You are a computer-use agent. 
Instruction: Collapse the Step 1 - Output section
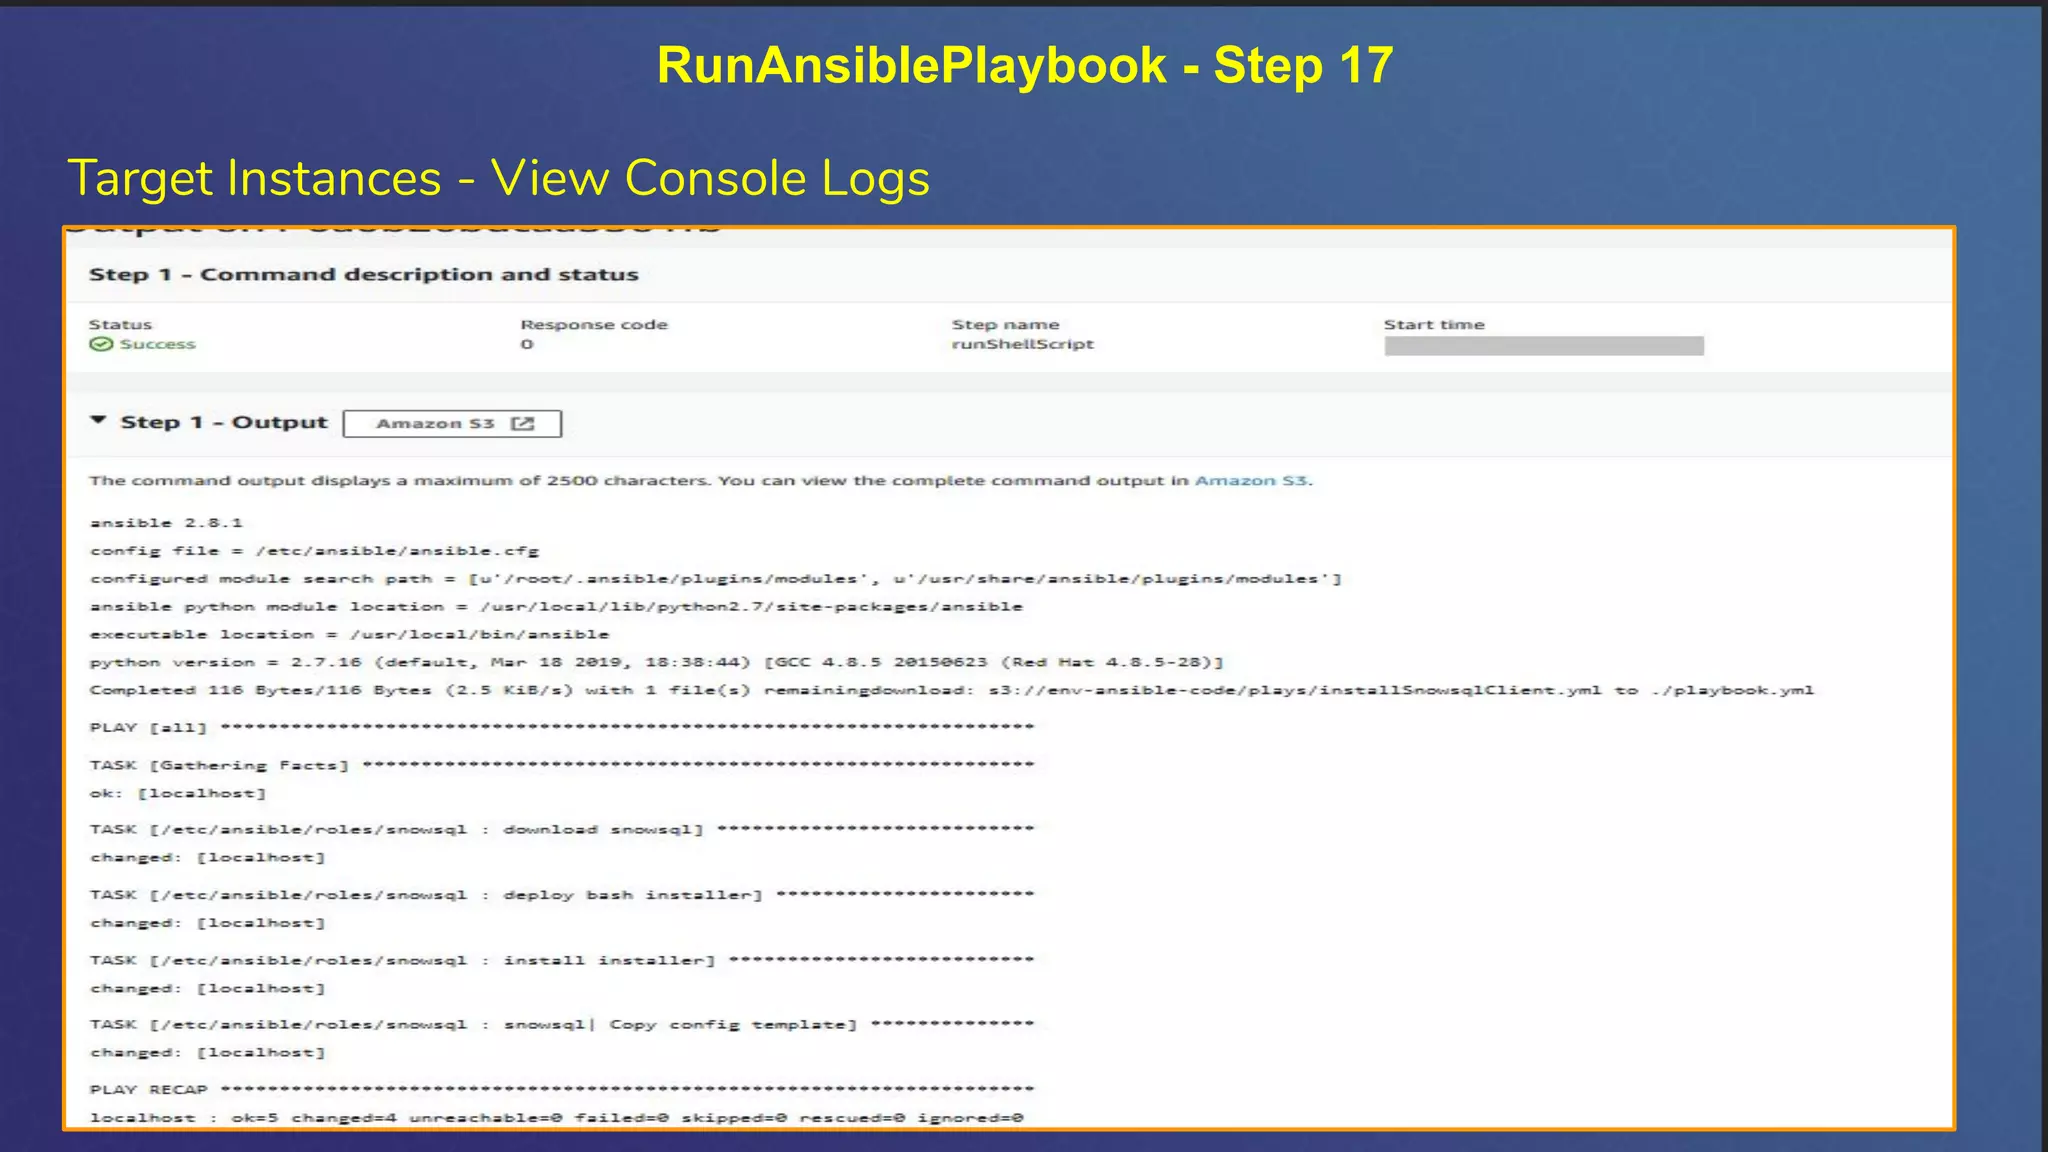point(98,421)
